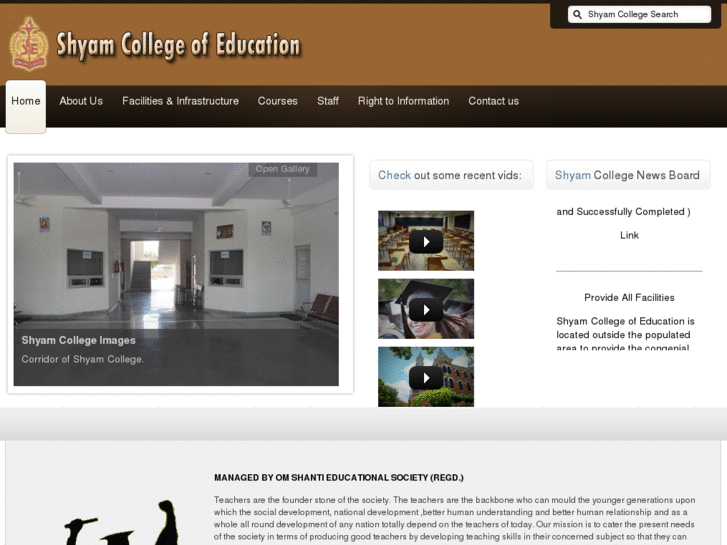The height and width of the screenshot is (545, 727).
Task: Follow the Link in News Board
Action: tap(629, 235)
